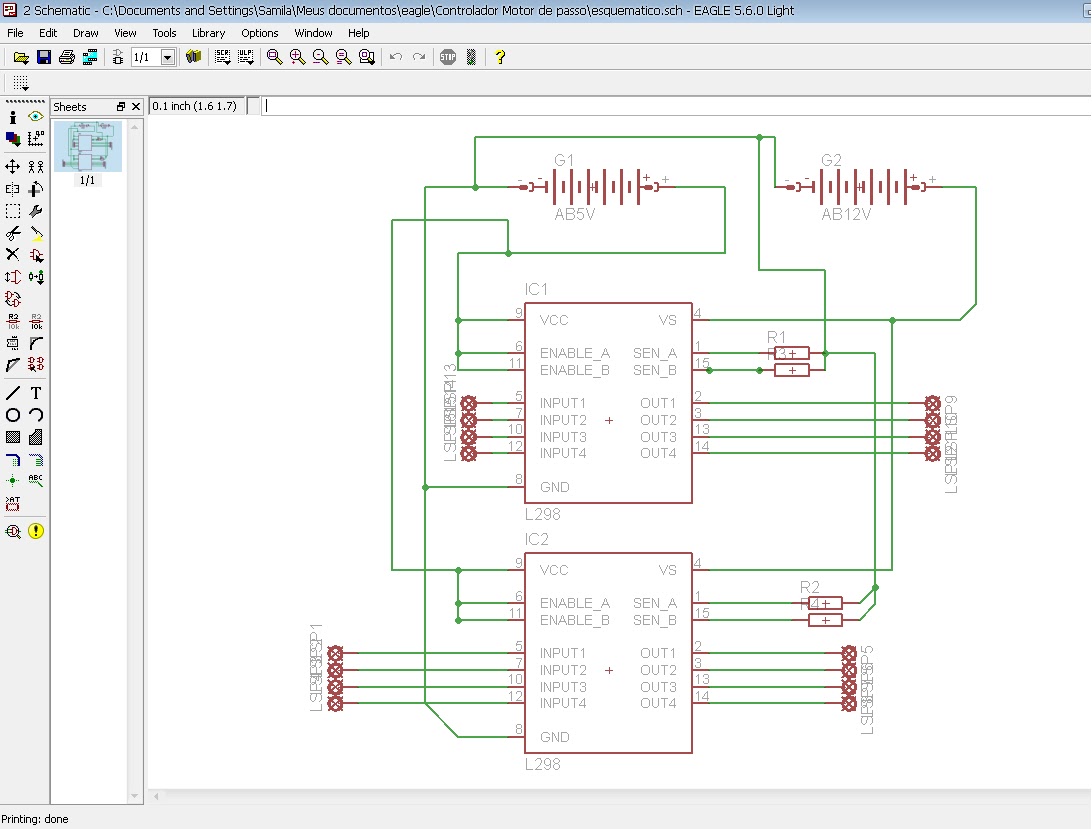Open the Library menu
The height and width of the screenshot is (829, 1092).
point(208,33)
